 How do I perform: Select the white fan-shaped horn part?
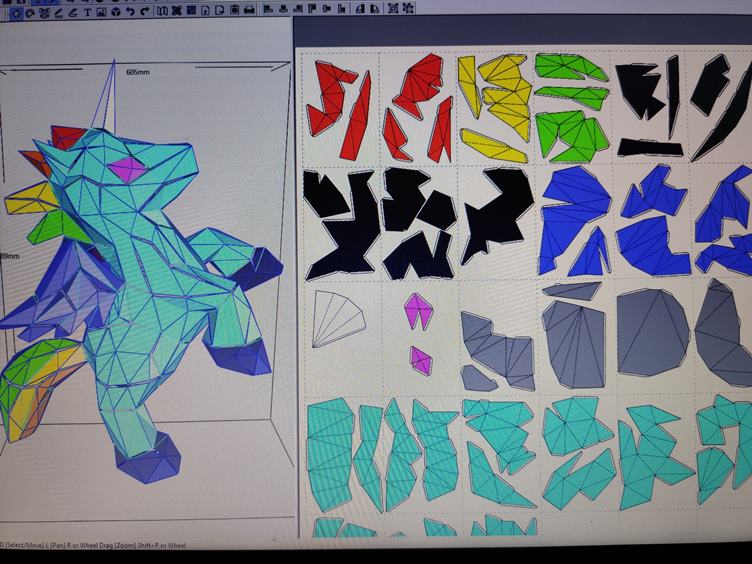point(339,318)
